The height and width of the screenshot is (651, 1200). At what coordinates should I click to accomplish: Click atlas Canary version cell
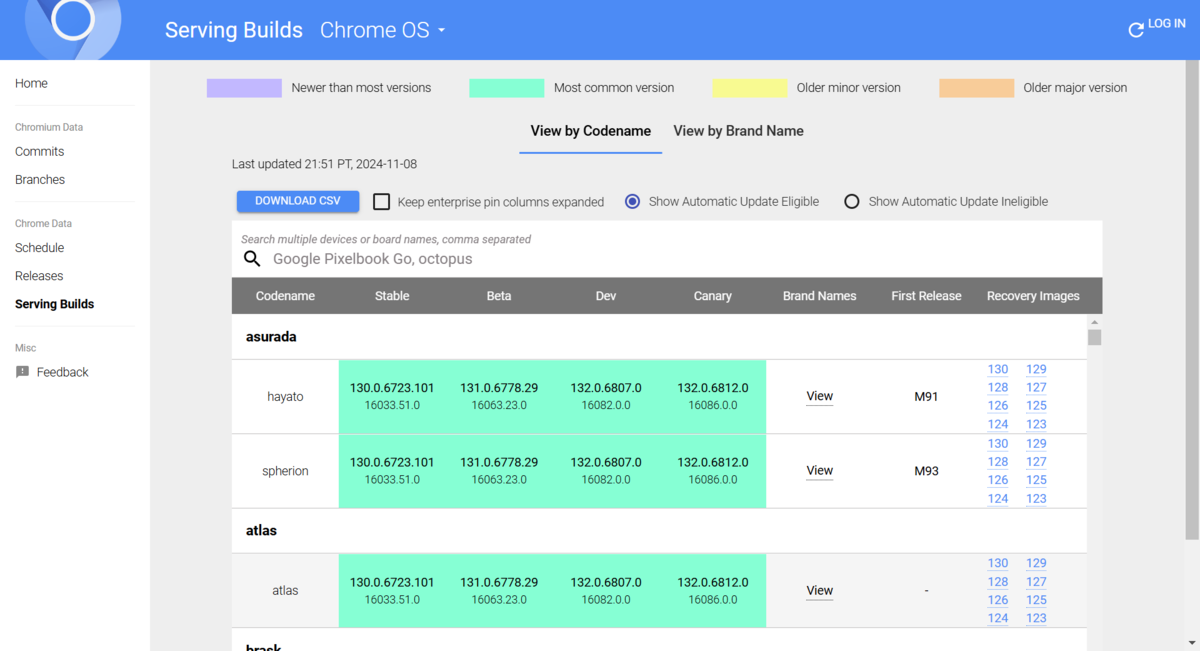click(x=713, y=590)
